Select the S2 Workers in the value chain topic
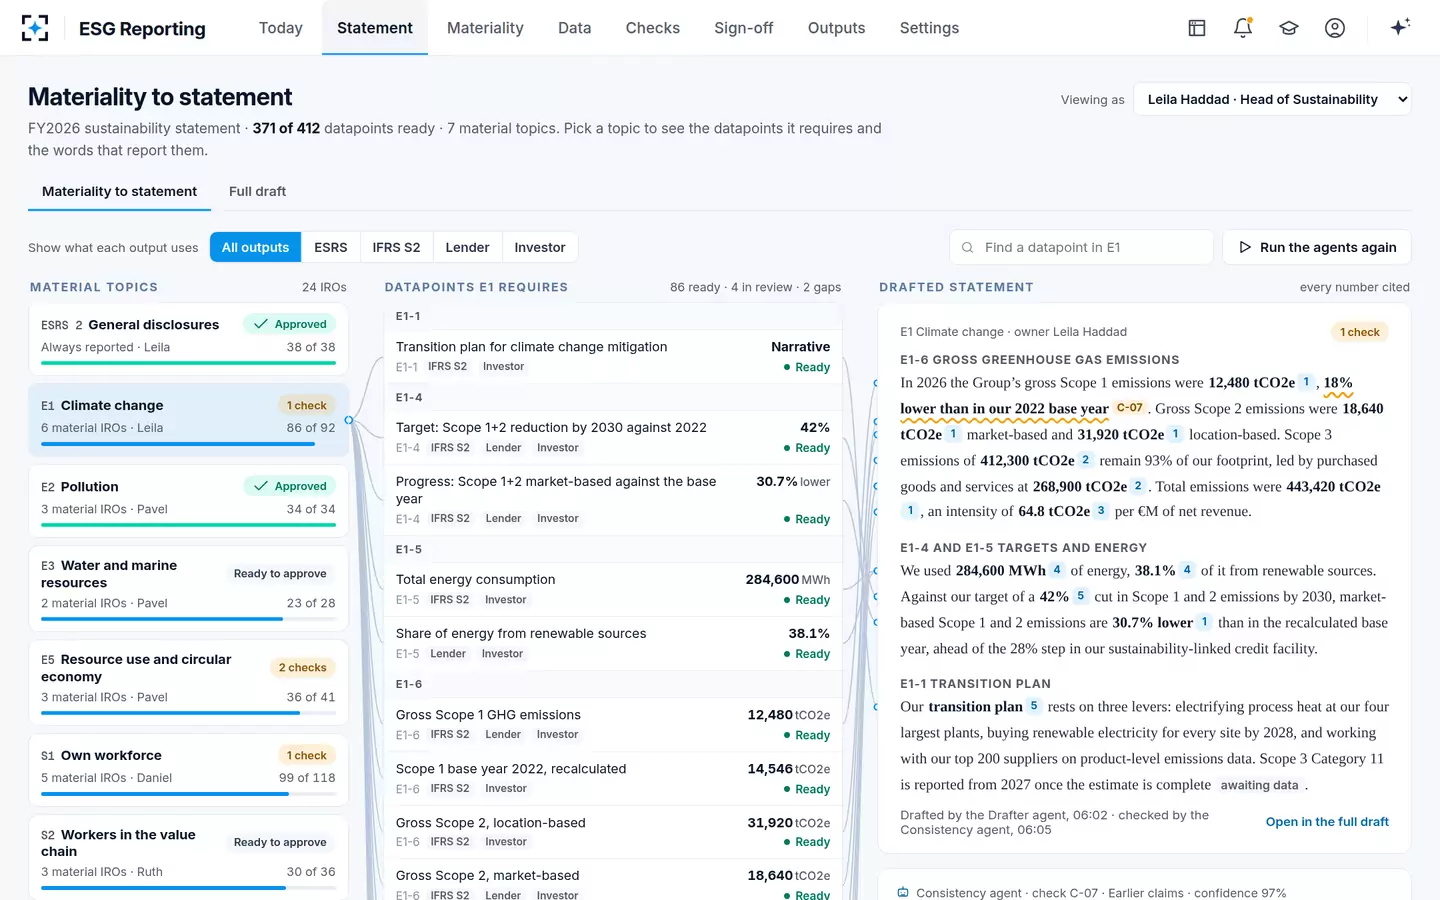Viewport: 1440px width, 900px height. (188, 857)
